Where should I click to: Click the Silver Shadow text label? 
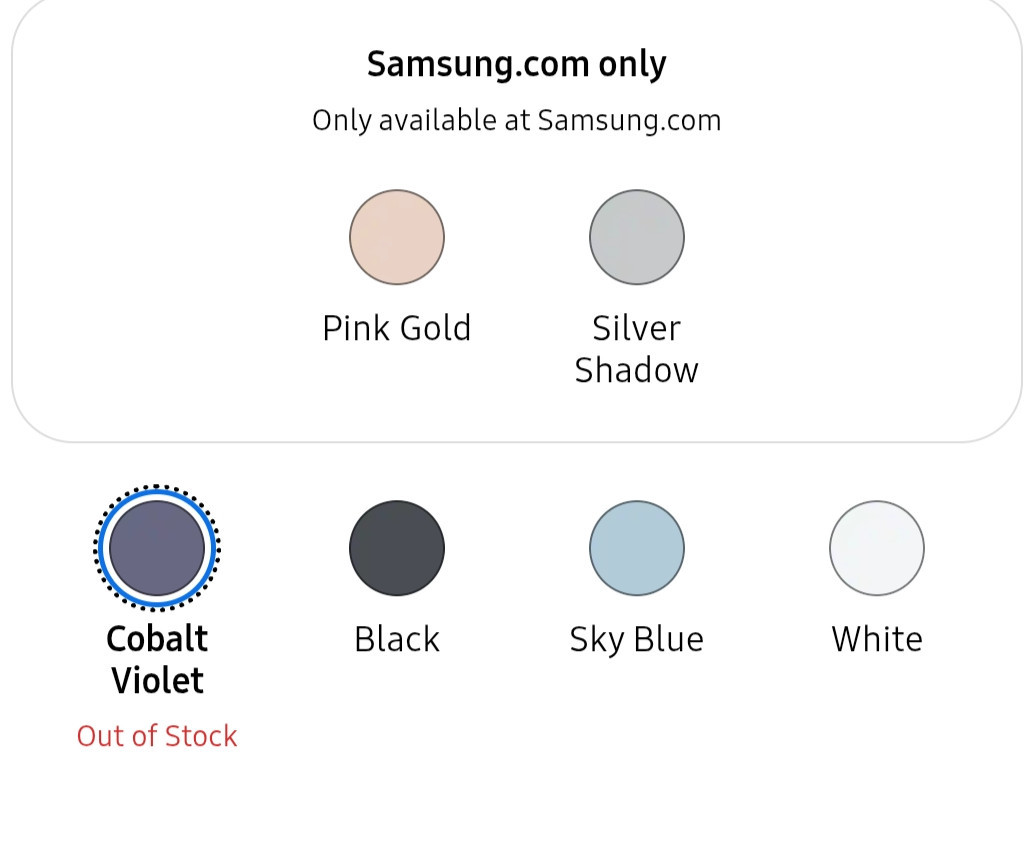[636, 349]
